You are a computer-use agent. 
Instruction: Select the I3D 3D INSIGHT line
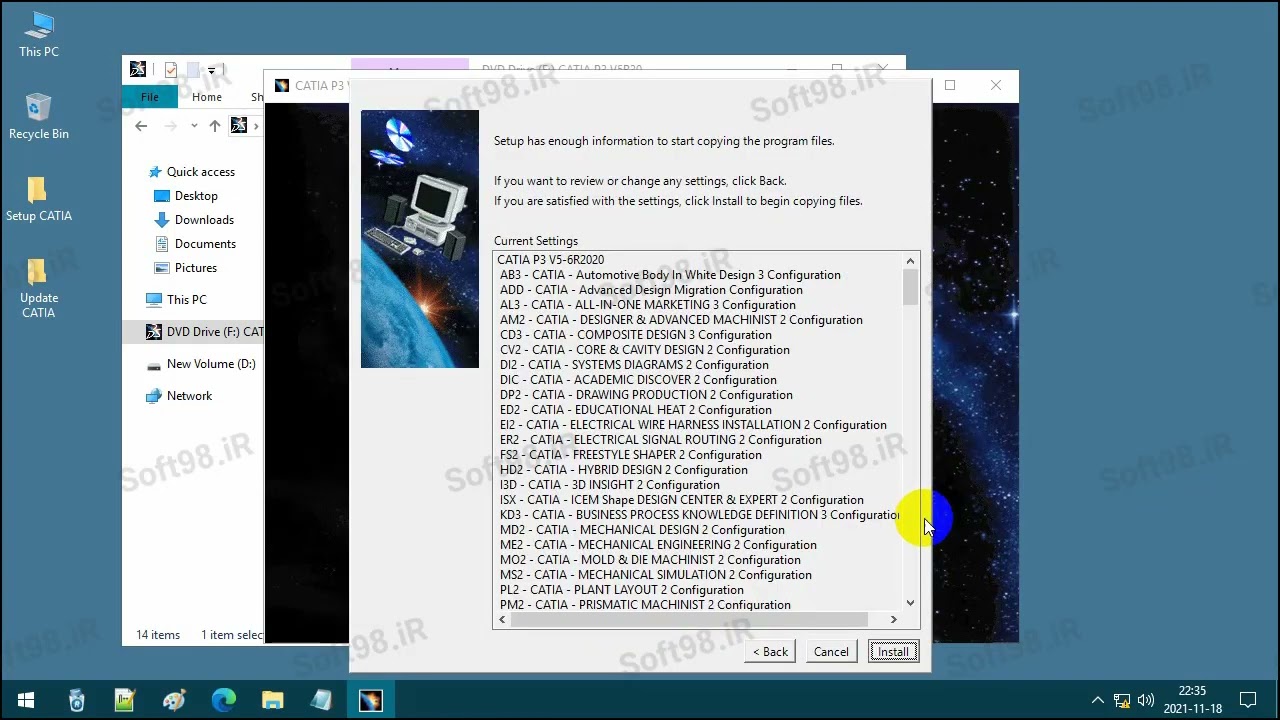(610, 485)
